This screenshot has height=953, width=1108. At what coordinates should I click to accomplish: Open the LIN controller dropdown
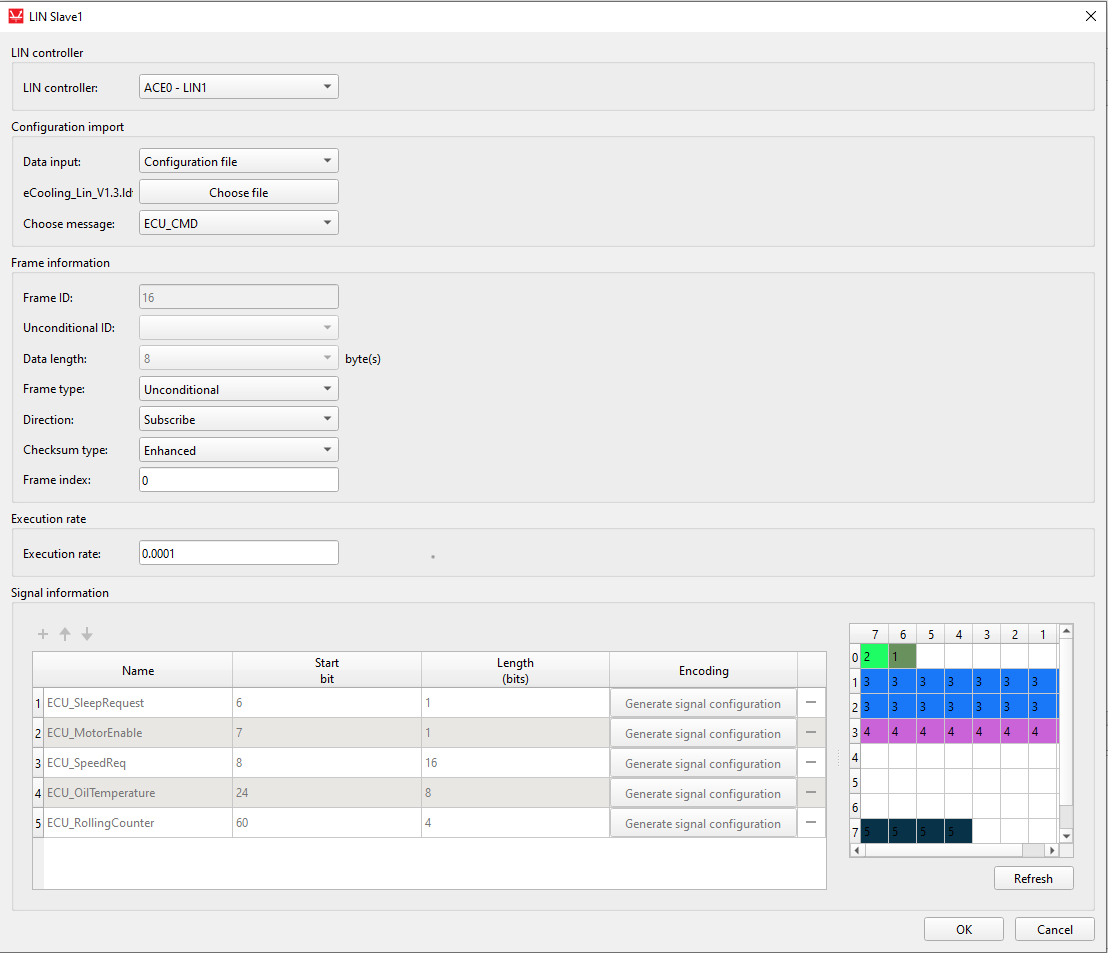pyautogui.click(x=238, y=87)
